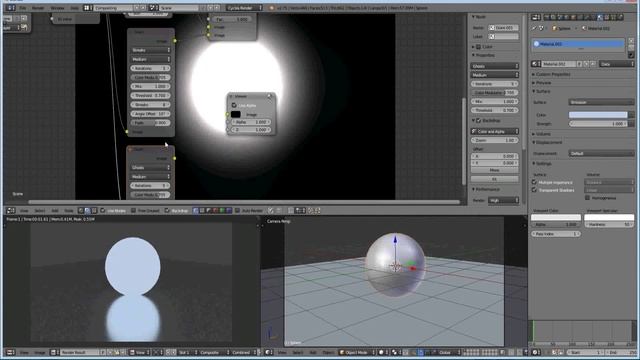Click the Move backdrop button
The height and width of the screenshot is (360, 640).
495,170
